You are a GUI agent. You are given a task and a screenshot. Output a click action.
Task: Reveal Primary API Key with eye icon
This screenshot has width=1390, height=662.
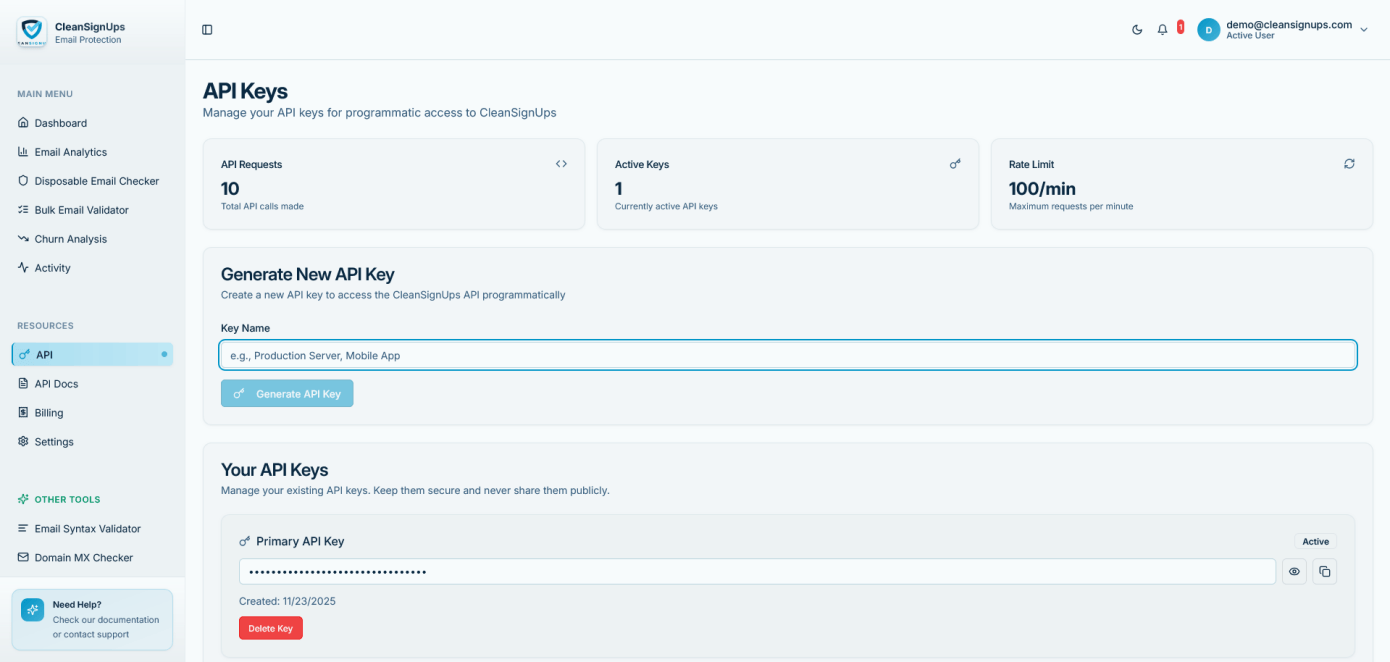[1294, 571]
